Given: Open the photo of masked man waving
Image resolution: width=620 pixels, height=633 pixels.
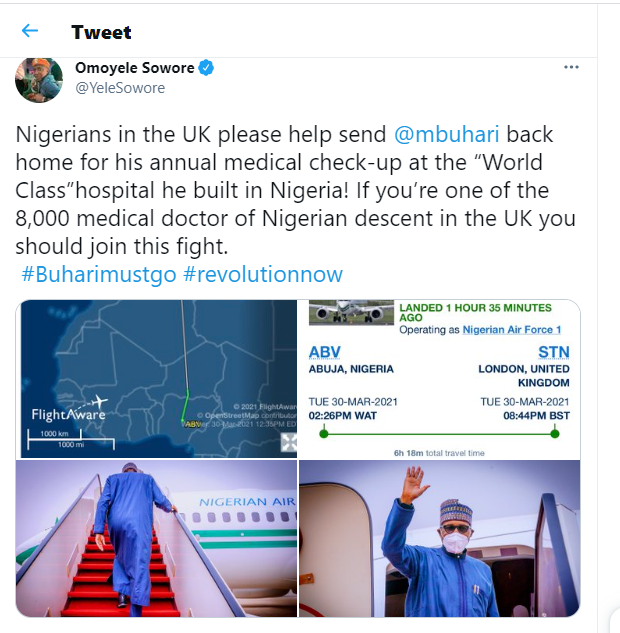Looking at the screenshot, I should [x=440, y=538].
